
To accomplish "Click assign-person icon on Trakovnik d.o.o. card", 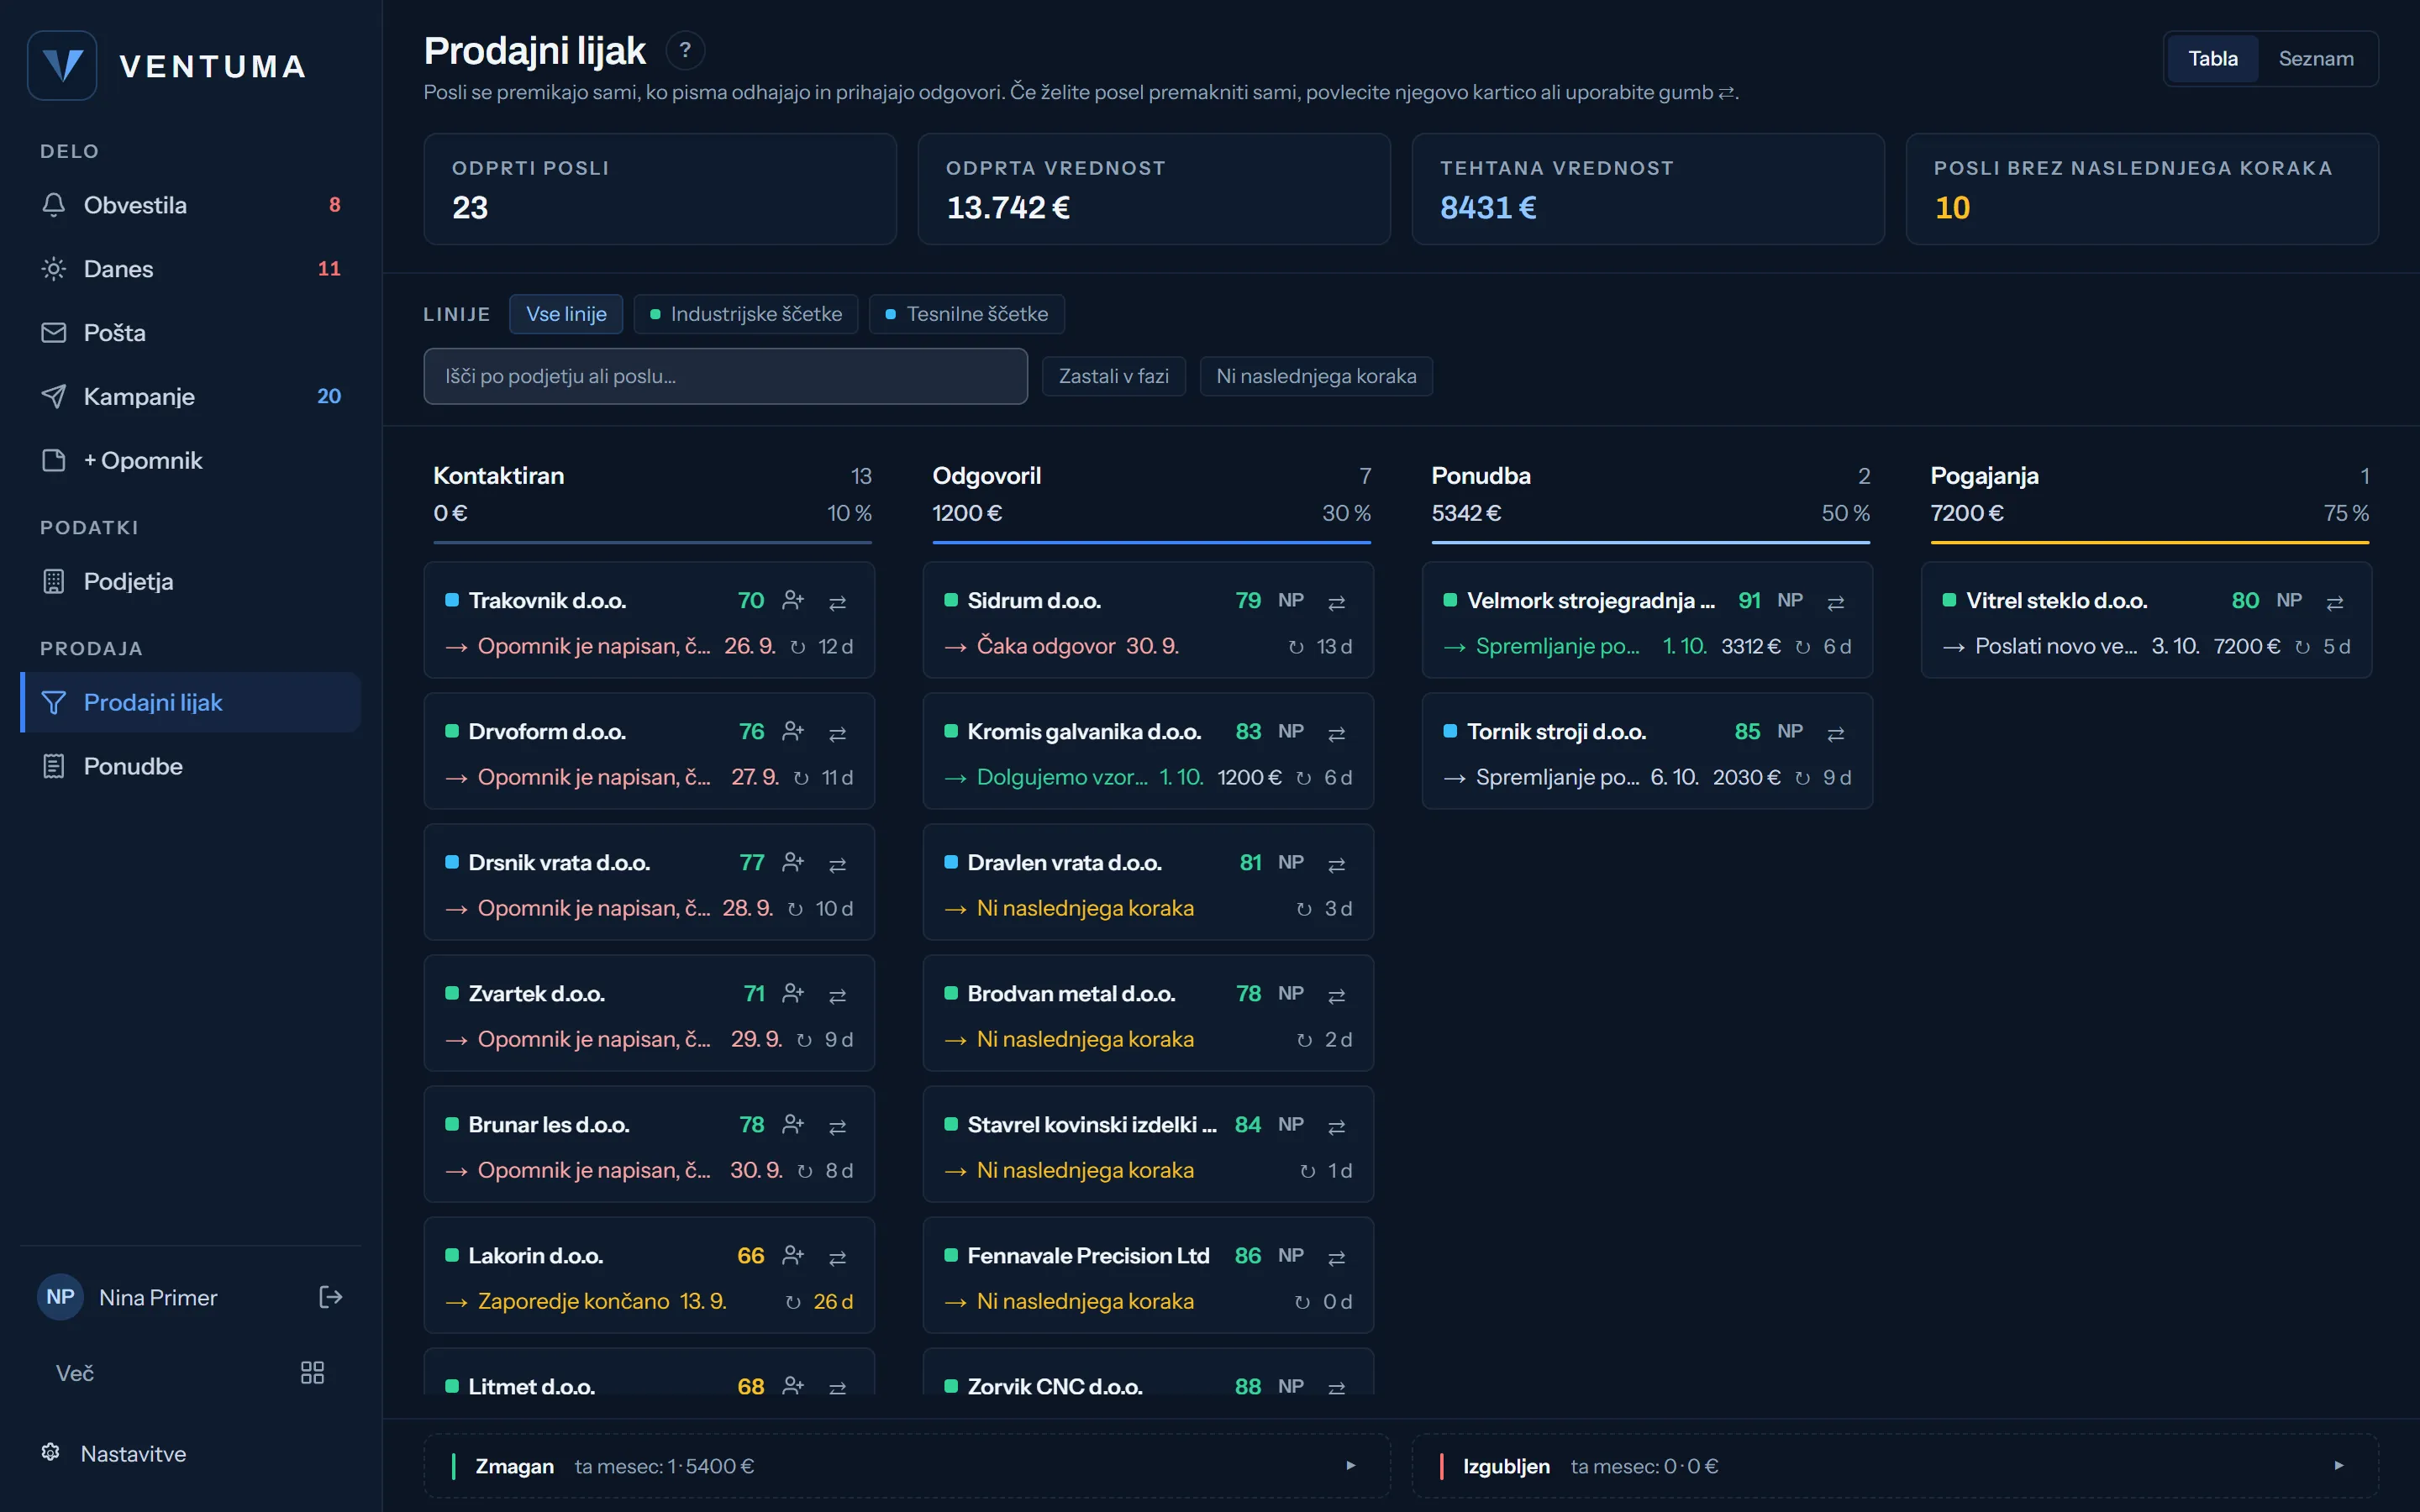I will [793, 600].
